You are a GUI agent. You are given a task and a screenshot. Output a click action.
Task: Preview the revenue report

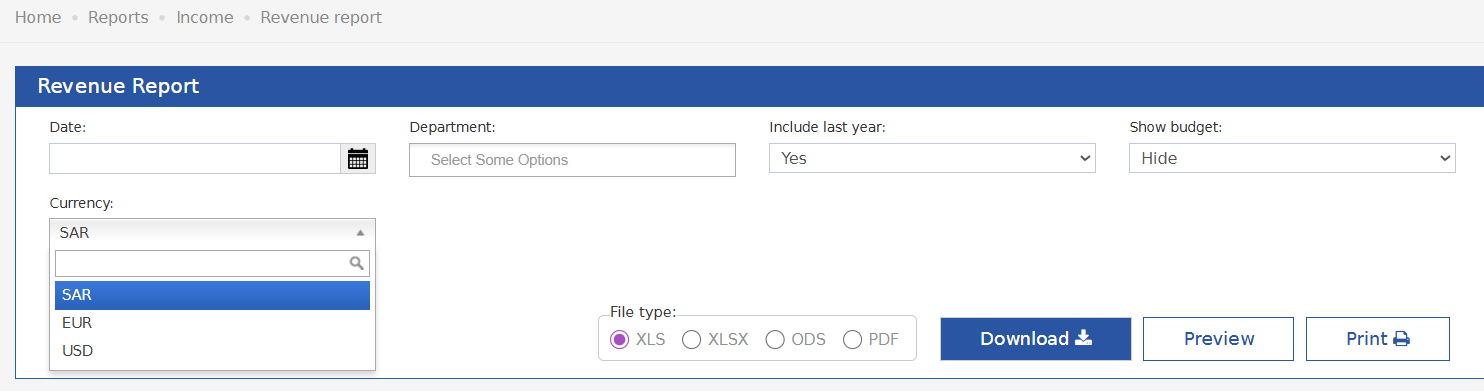coord(1218,339)
